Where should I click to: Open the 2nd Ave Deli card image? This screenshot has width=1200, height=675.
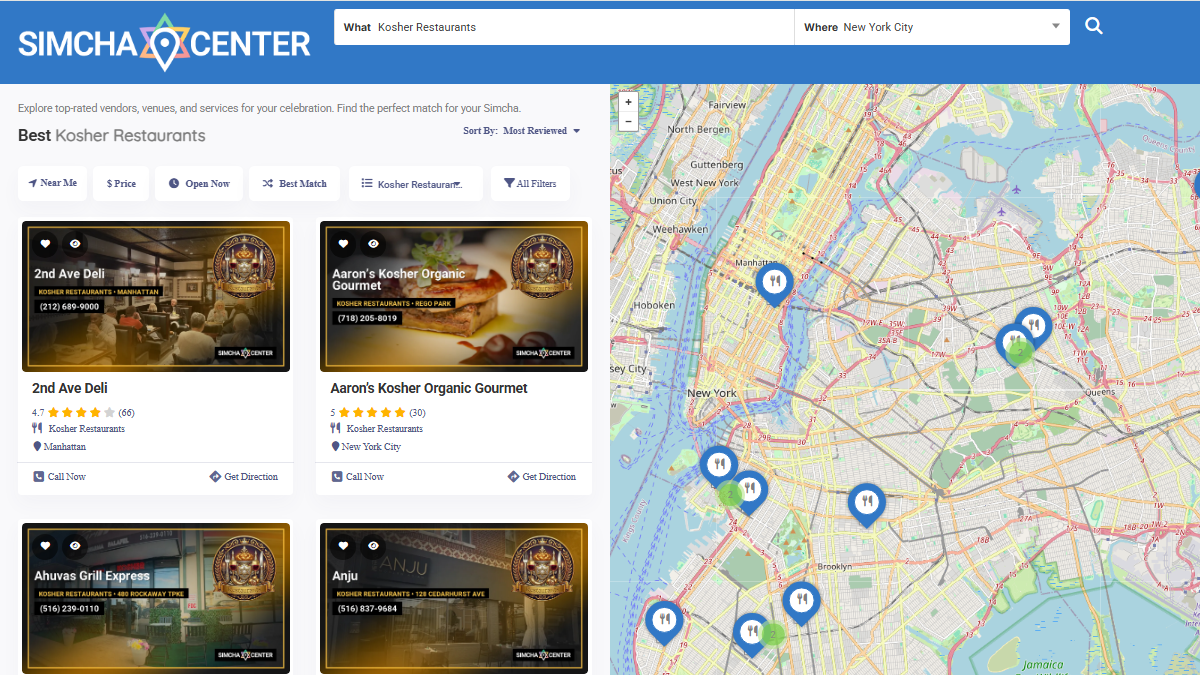[x=155, y=296]
